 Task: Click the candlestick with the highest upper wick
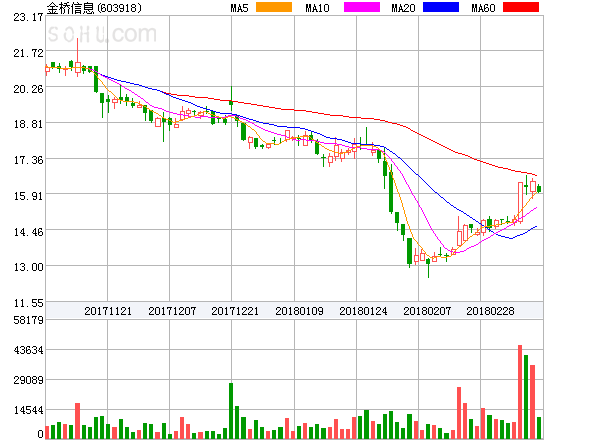78,57
